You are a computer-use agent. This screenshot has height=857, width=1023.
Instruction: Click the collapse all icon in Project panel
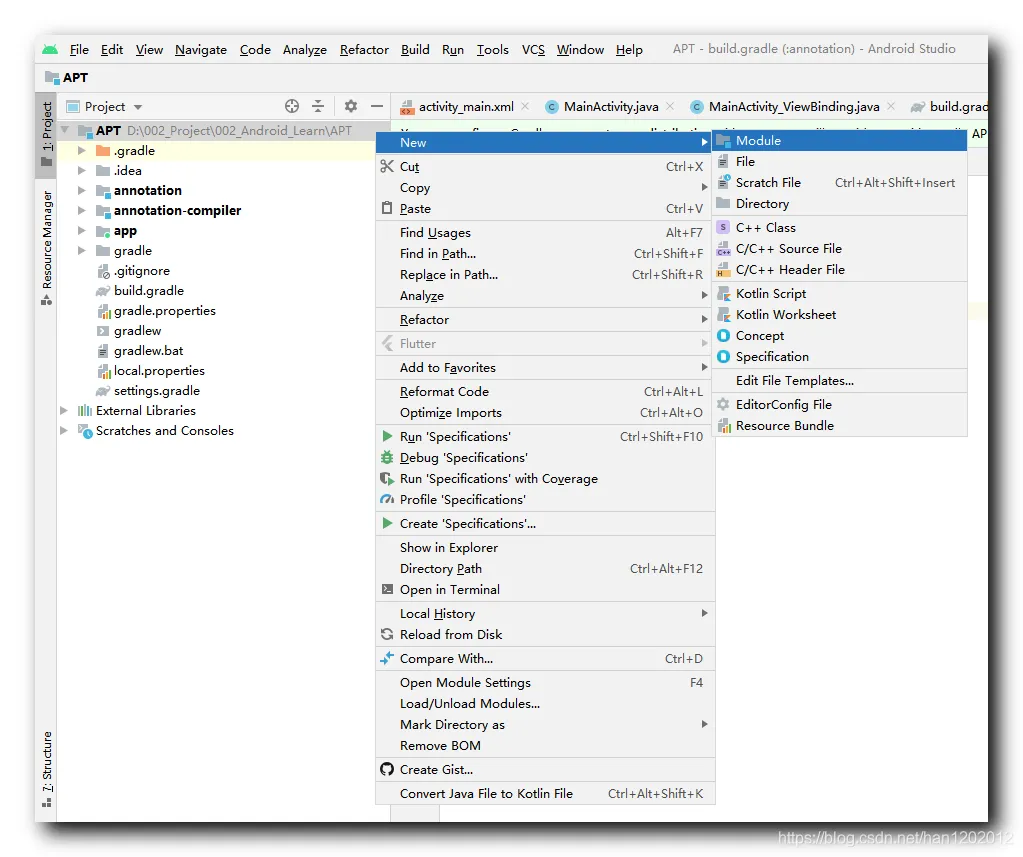click(x=318, y=106)
